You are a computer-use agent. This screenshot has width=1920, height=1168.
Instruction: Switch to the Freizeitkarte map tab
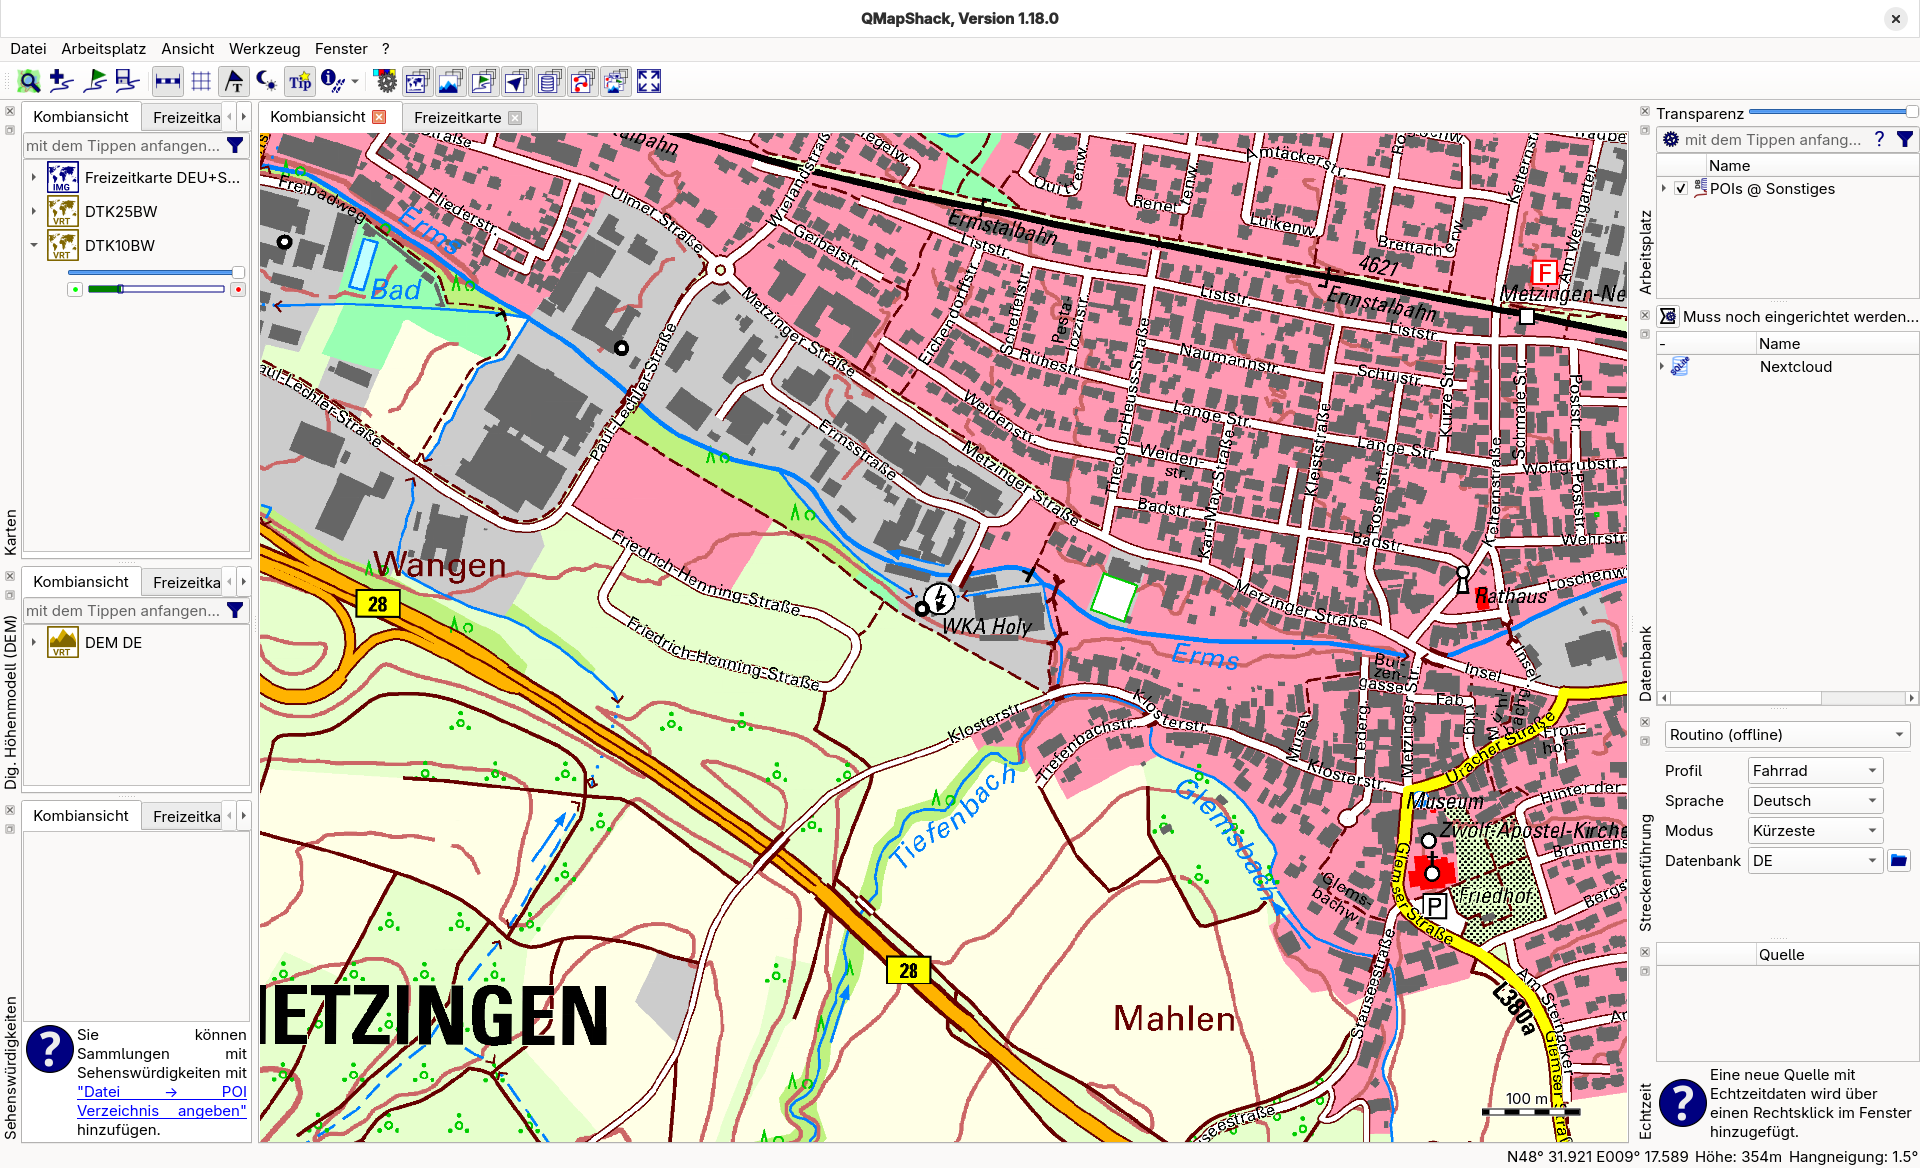tap(457, 118)
